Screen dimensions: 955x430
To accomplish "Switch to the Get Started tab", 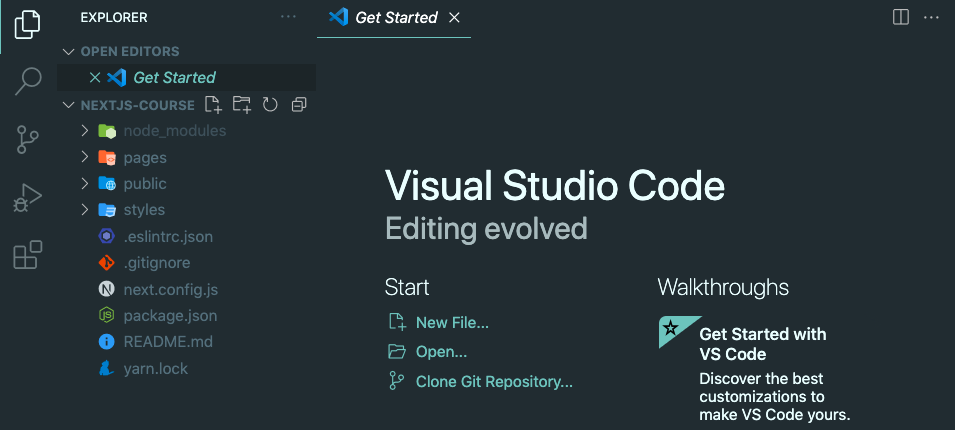I will pyautogui.click(x=394, y=18).
